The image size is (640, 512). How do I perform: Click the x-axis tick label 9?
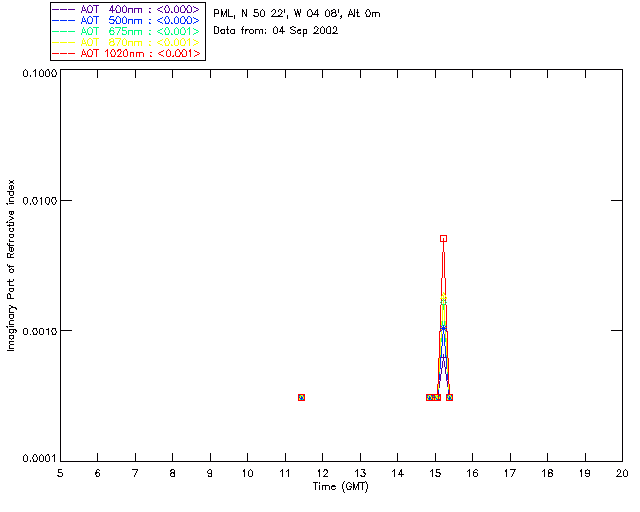coord(210,473)
